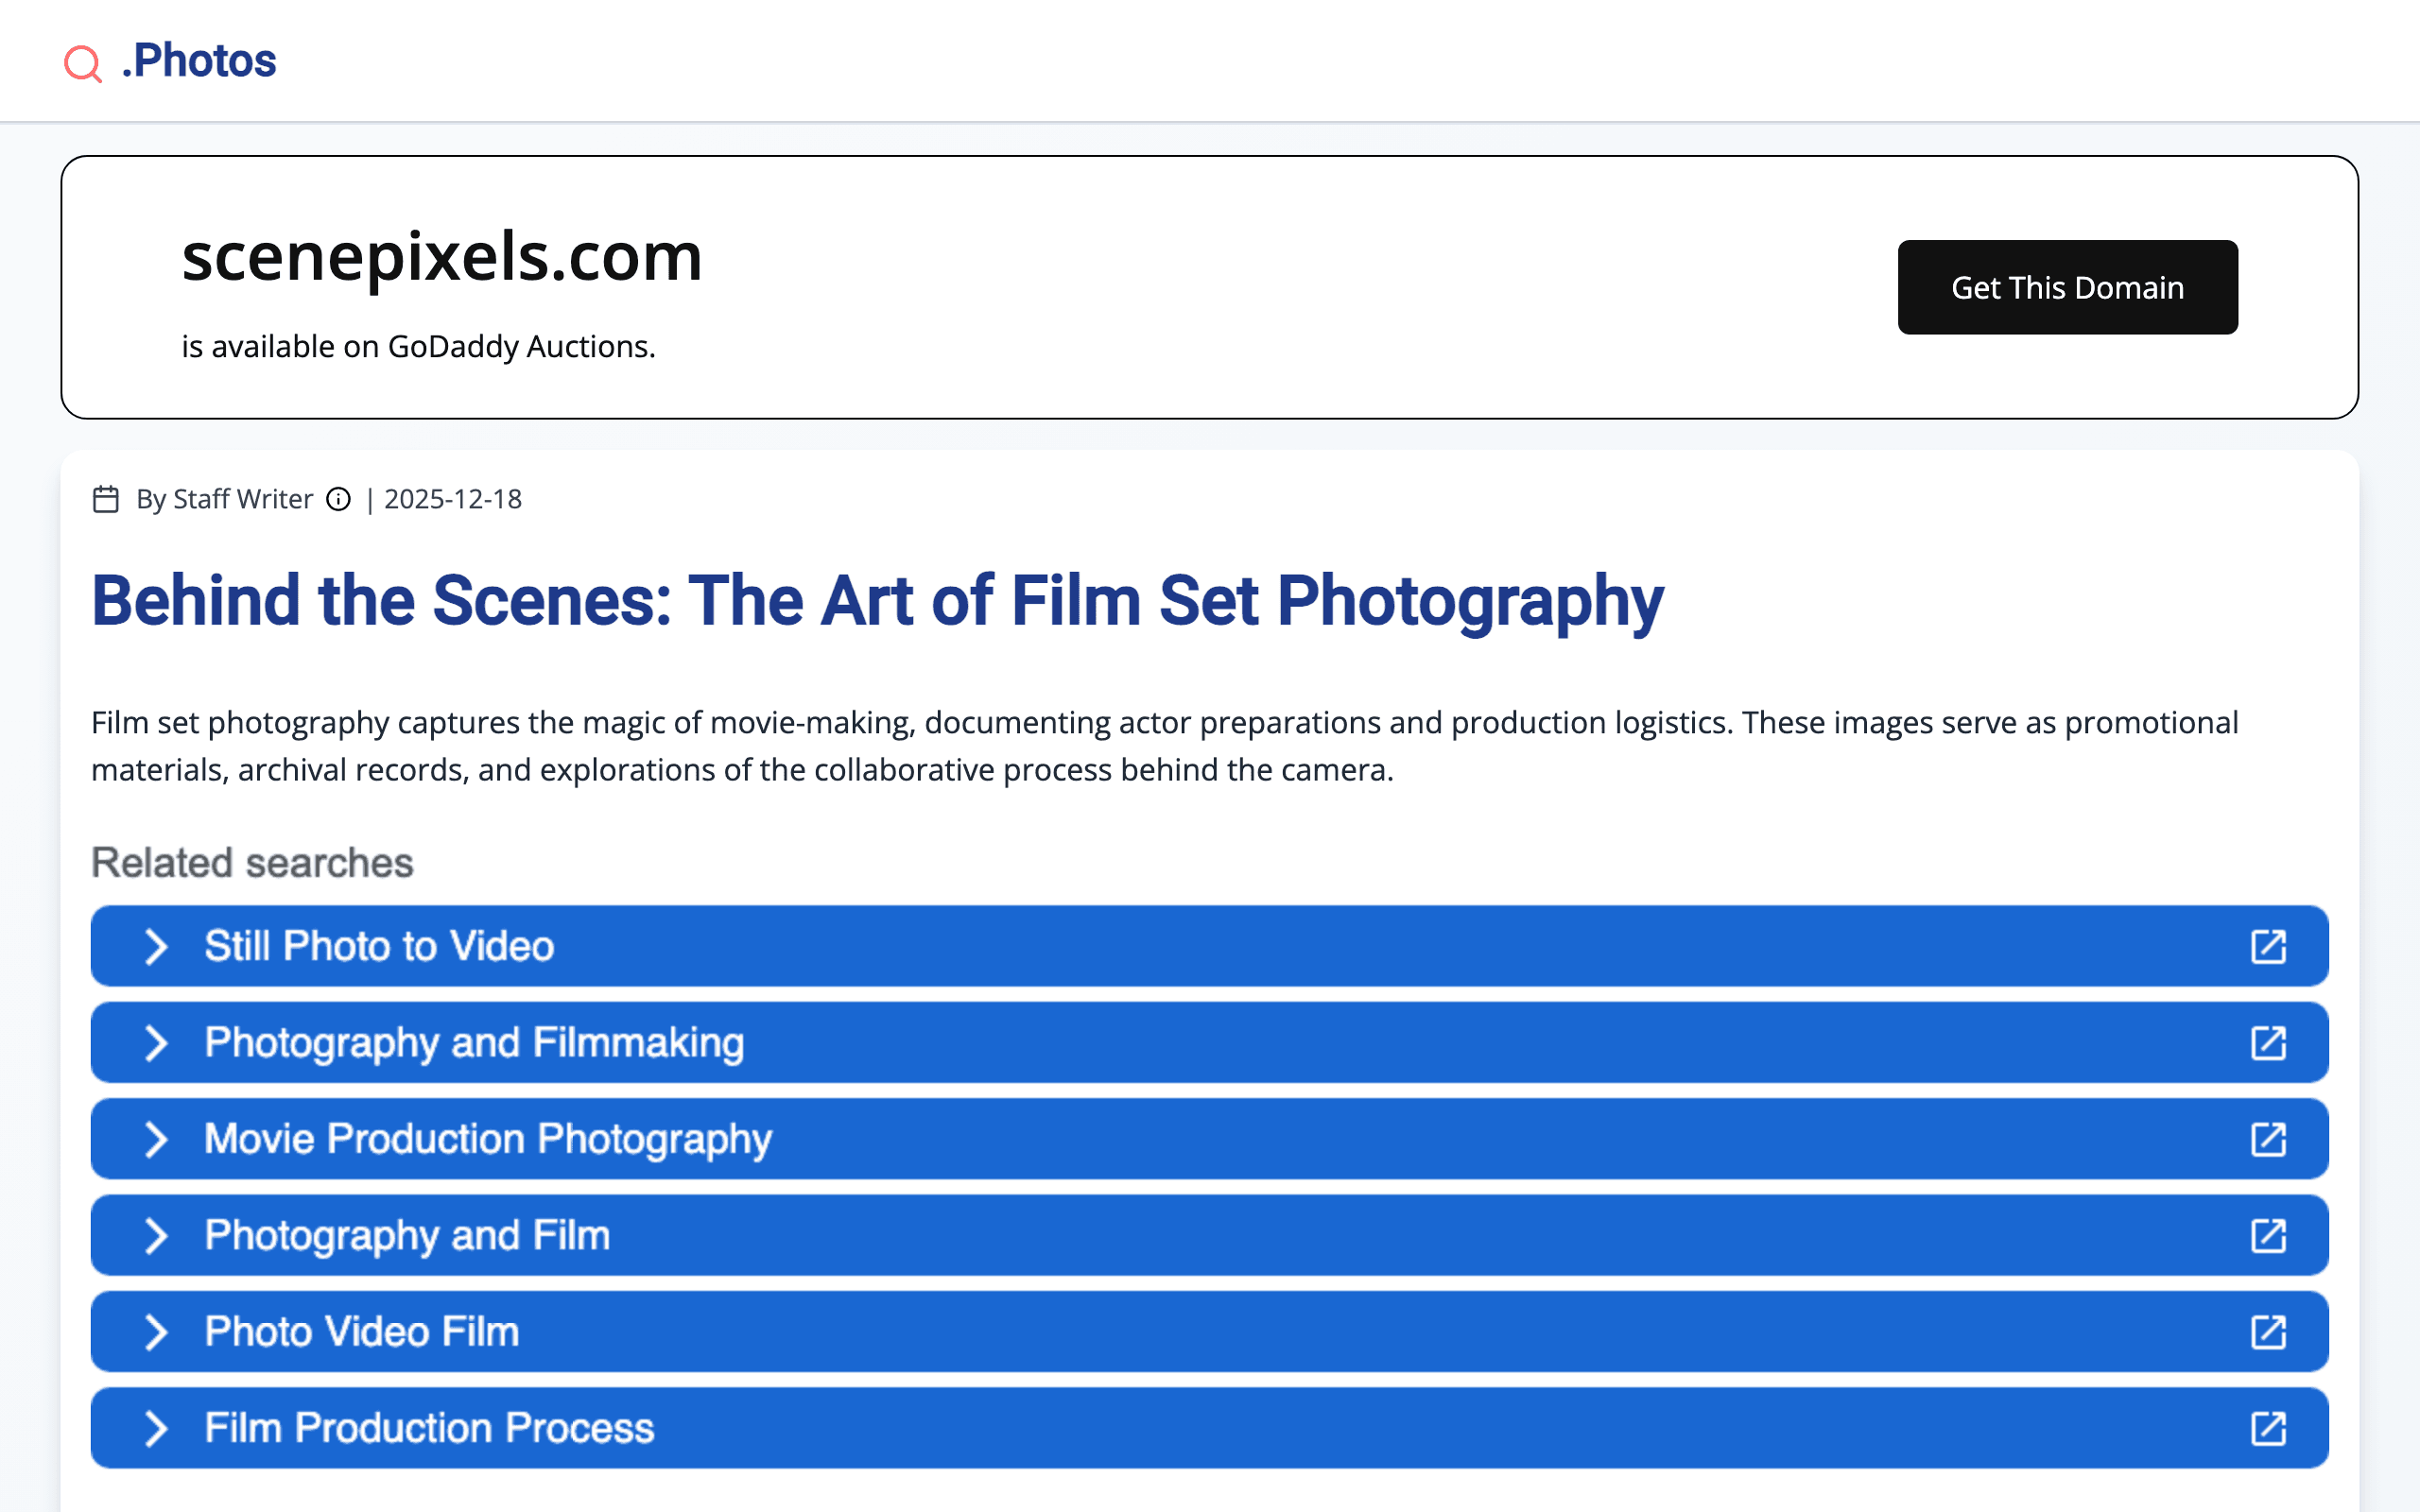Image resolution: width=2420 pixels, height=1512 pixels.
Task: Select the Photo Video Film related search
Action: tap(362, 1332)
